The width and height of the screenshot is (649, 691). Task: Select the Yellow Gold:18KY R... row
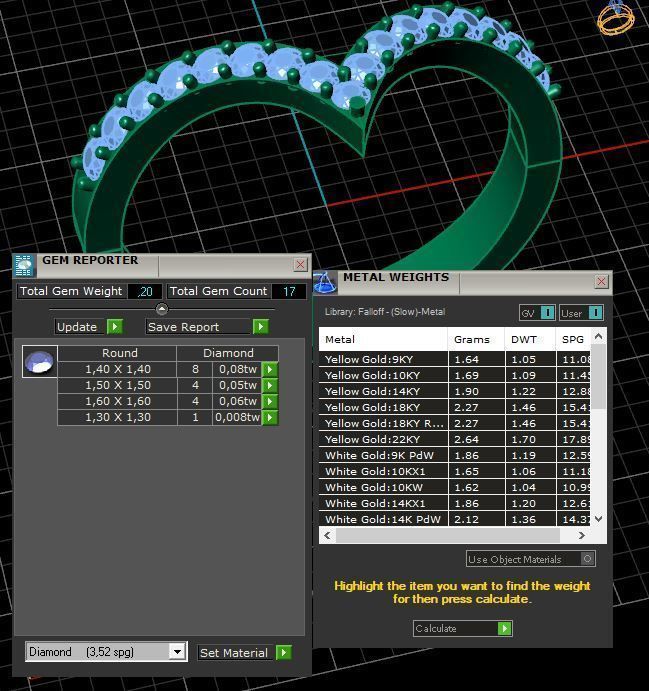coord(454,424)
